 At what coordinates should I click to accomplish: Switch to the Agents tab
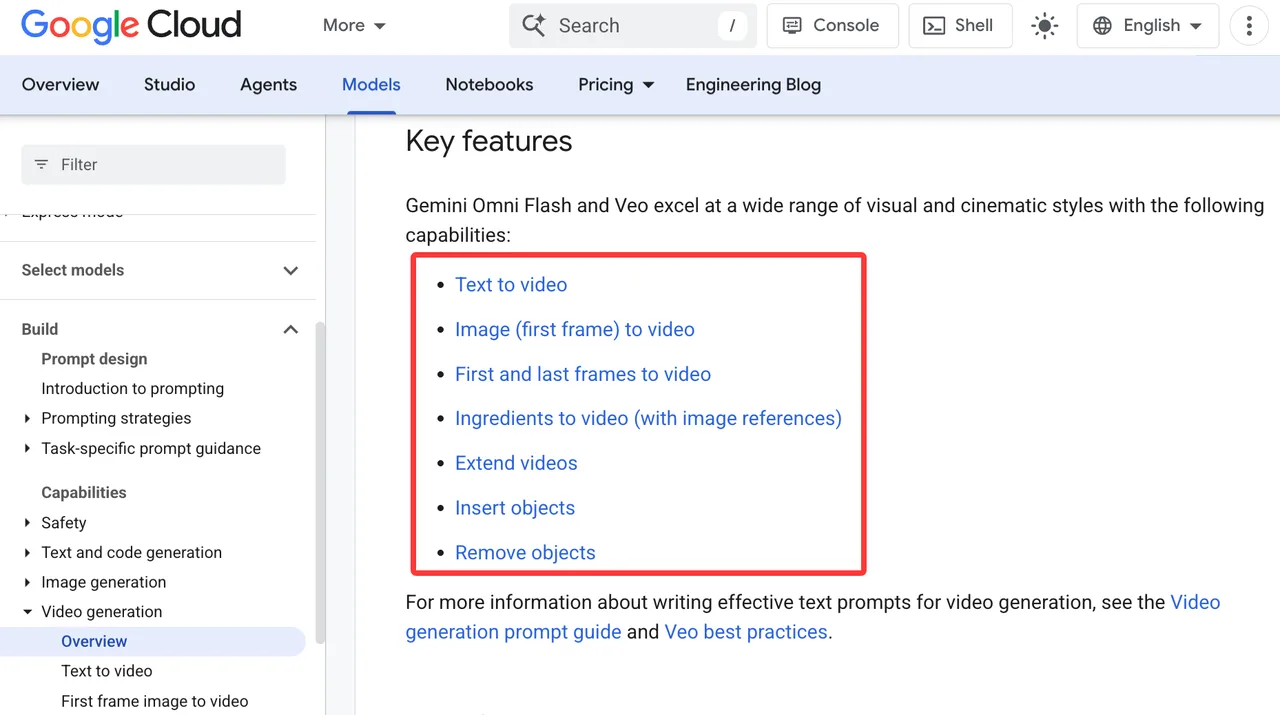pos(268,85)
